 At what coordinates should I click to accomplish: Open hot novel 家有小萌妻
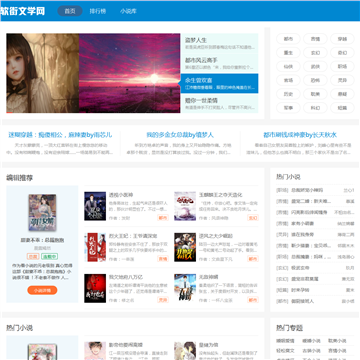[x=302, y=223]
